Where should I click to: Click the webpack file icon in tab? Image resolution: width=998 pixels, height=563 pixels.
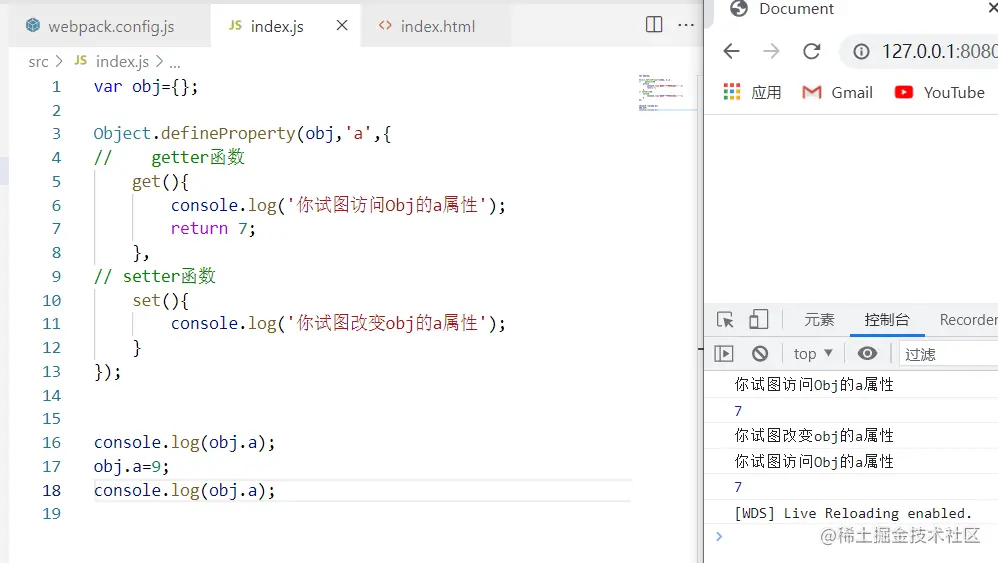pyautogui.click(x=32, y=25)
